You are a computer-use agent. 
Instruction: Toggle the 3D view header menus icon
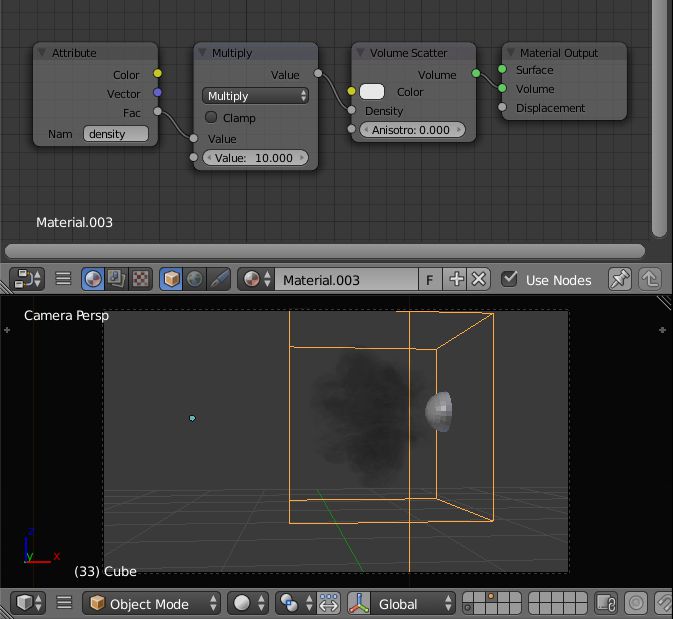[64, 603]
